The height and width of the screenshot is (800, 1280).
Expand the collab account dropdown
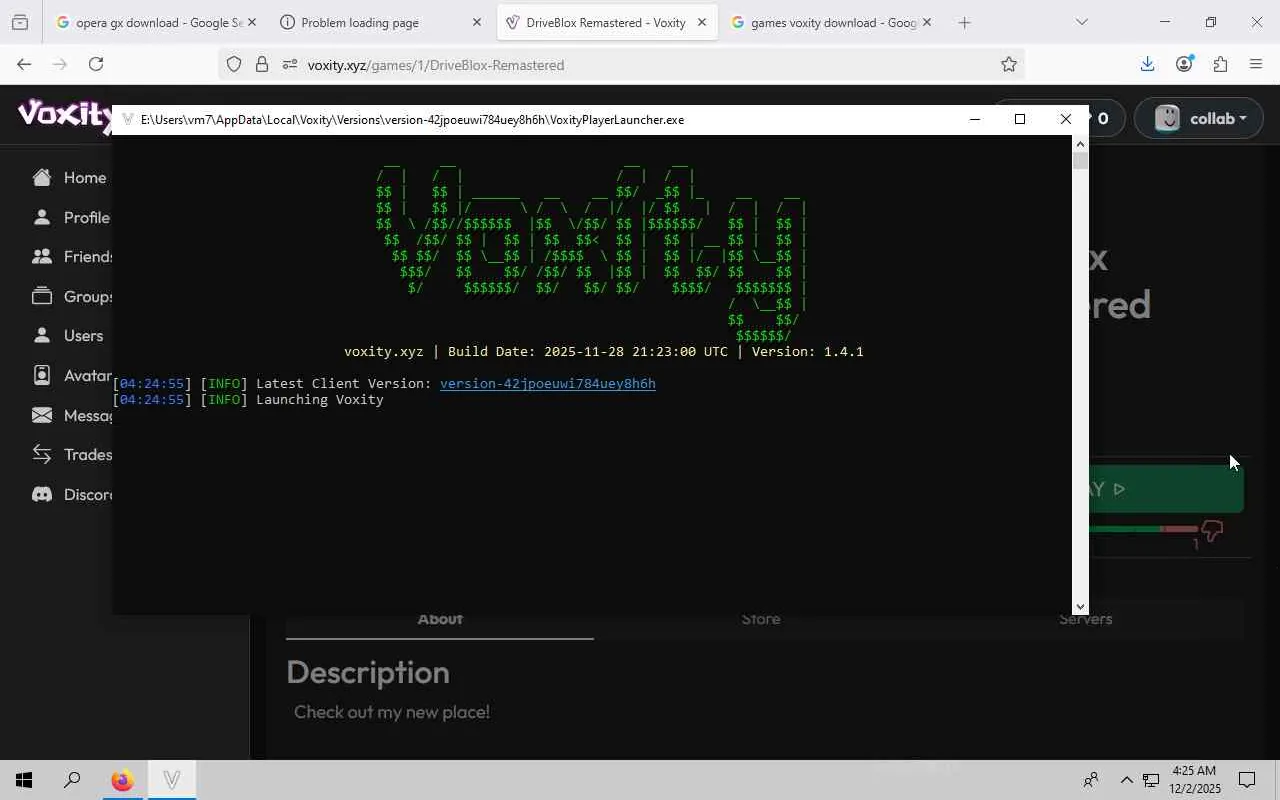click(x=1200, y=118)
